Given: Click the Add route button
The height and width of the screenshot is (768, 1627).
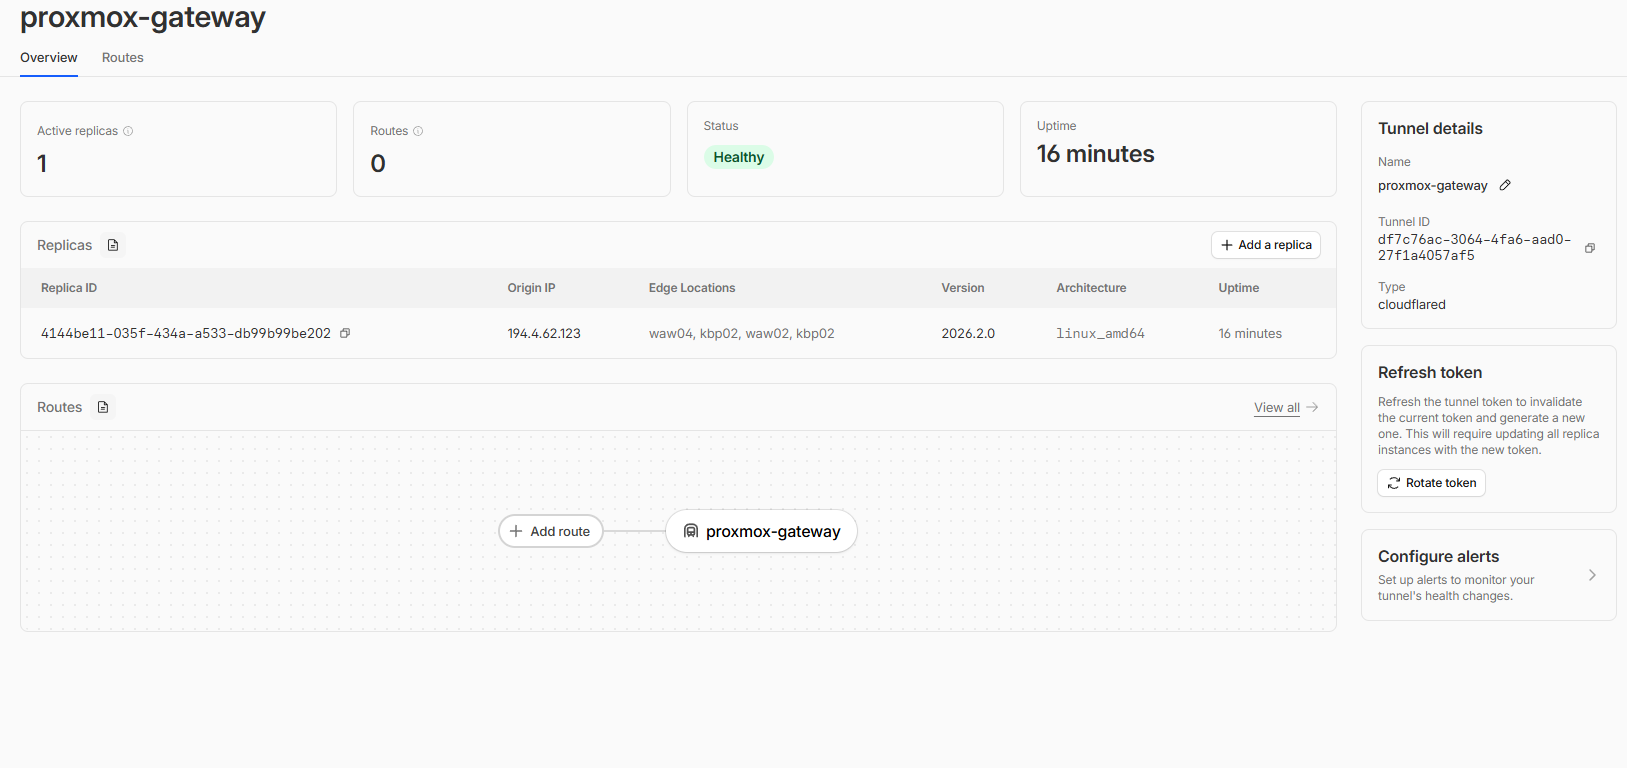Looking at the screenshot, I should coord(551,531).
